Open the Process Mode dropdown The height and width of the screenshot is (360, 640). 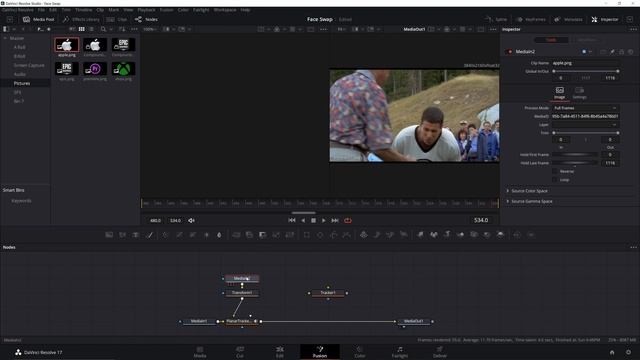point(585,108)
